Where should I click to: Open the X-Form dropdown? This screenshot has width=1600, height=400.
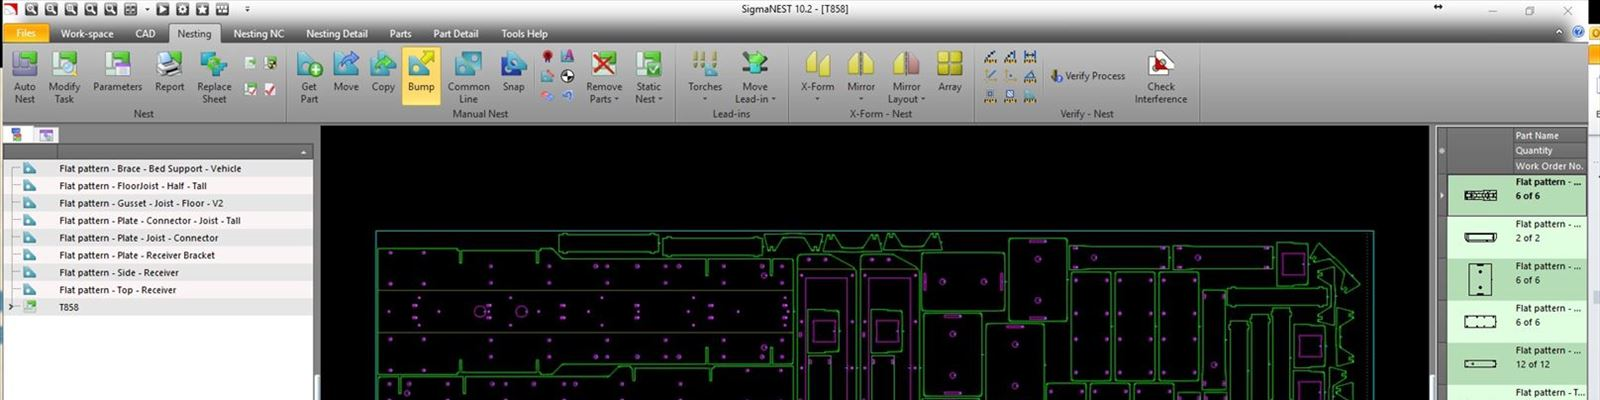click(x=817, y=77)
